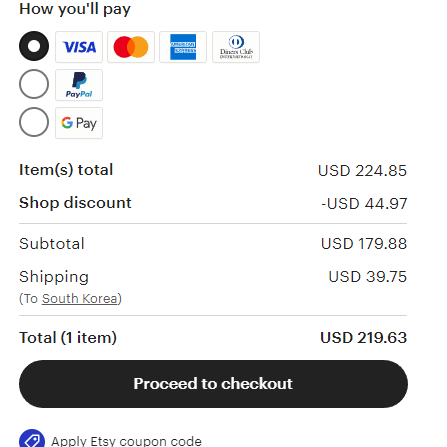Open the South Korea shipping destination link

click(x=80, y=299)
